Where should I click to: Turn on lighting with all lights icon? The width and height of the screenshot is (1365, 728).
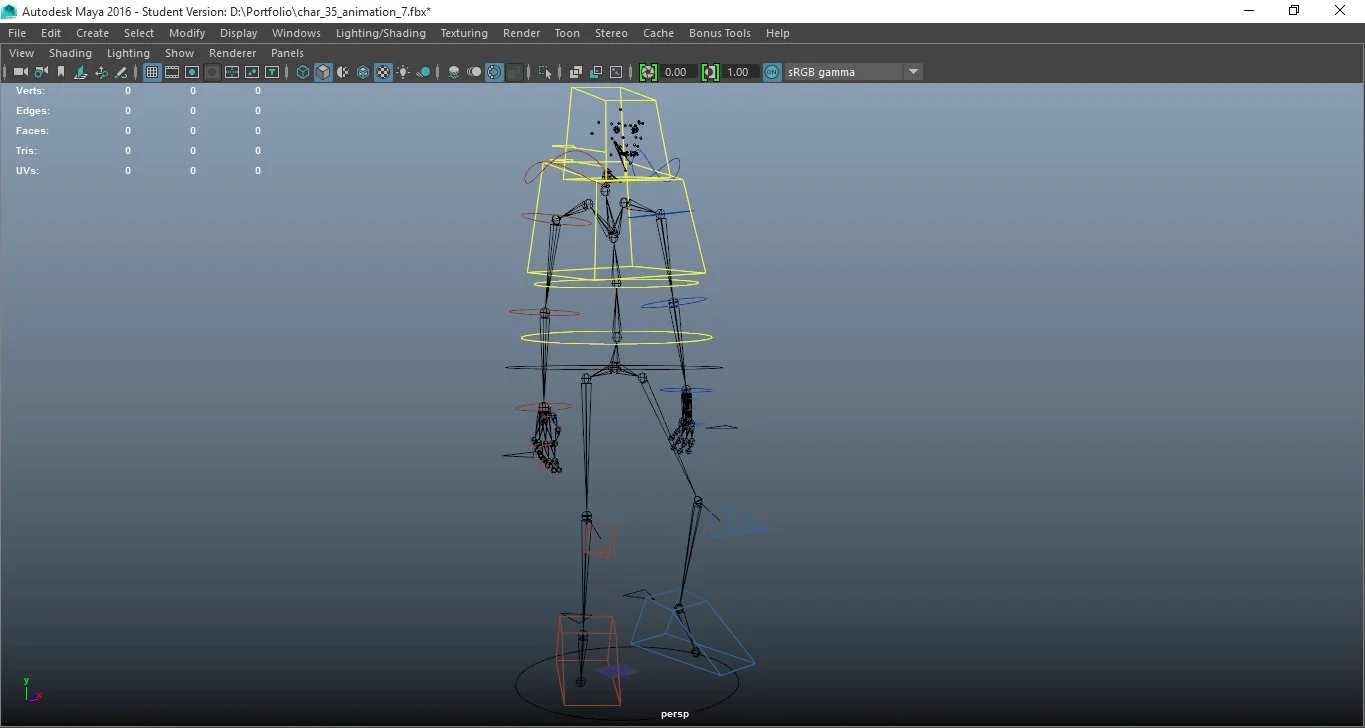coord(403,71)
